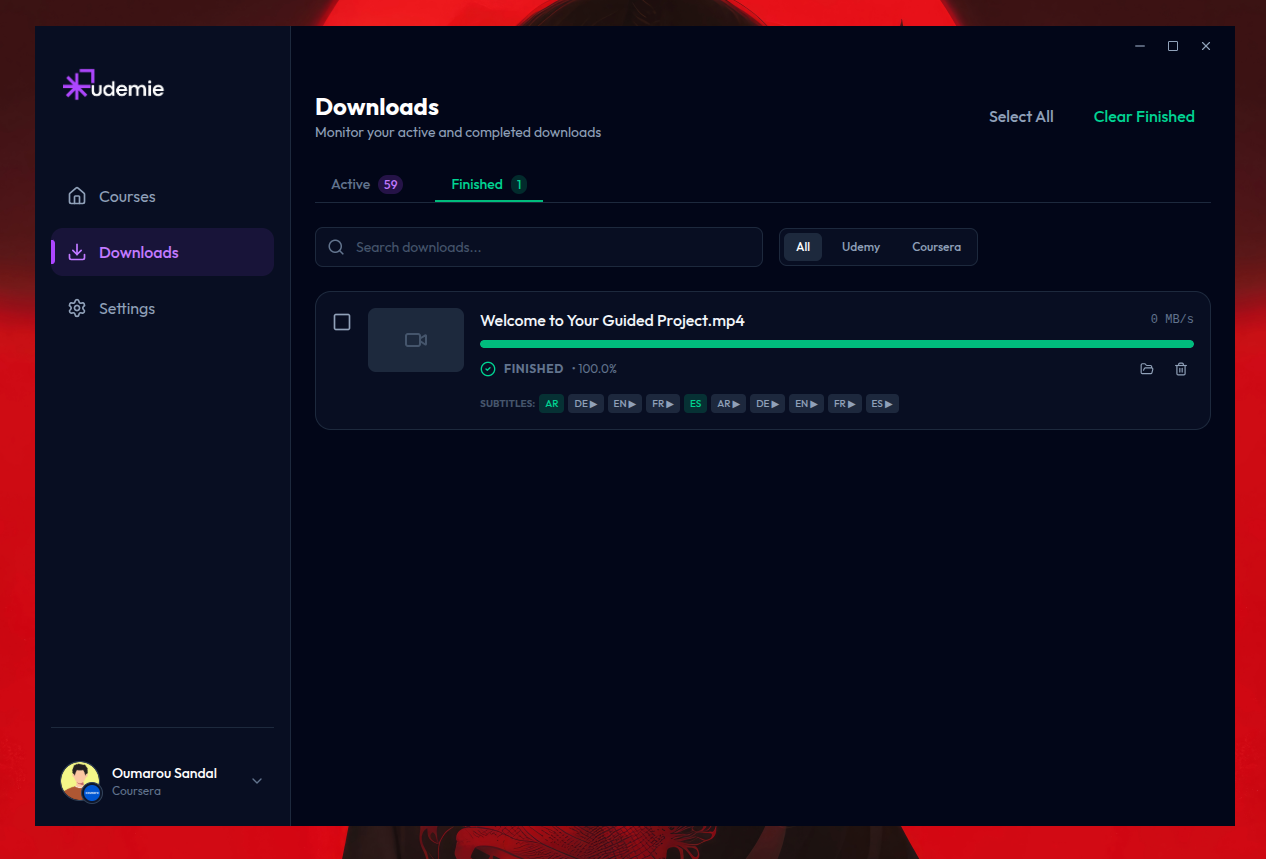Screen dimensions: 1266x859
Task: Tick the checkbox next to the finished download
Action: (x=341, y=321)
